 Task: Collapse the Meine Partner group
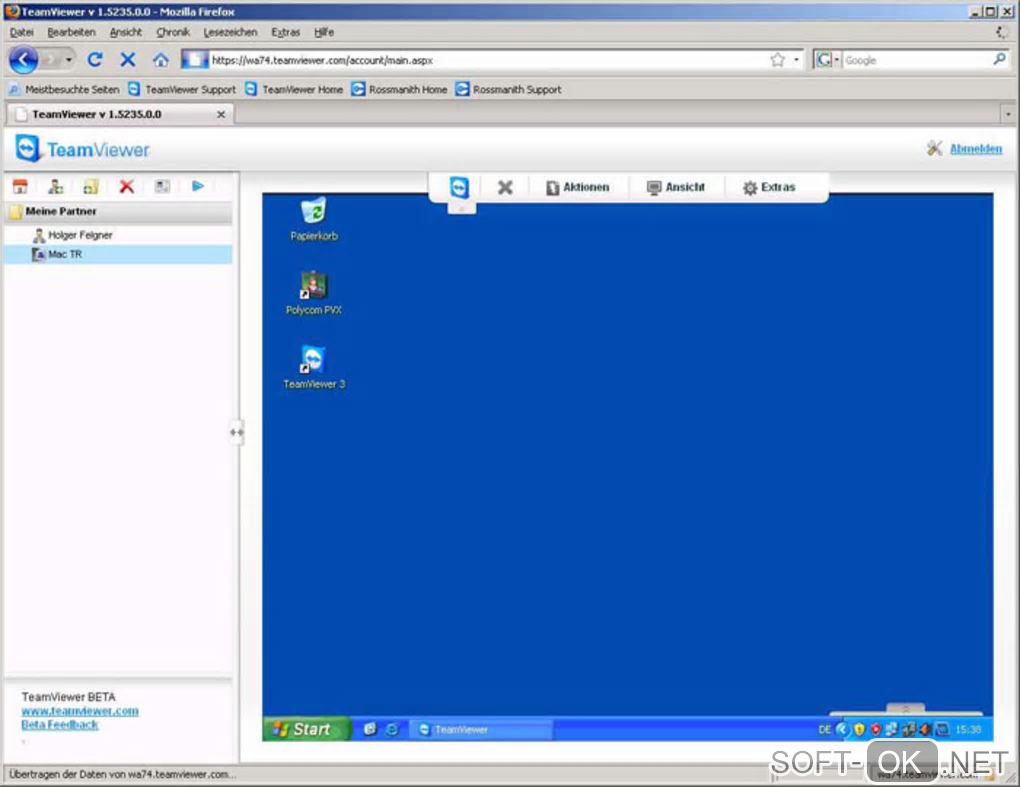coord(118,211)
